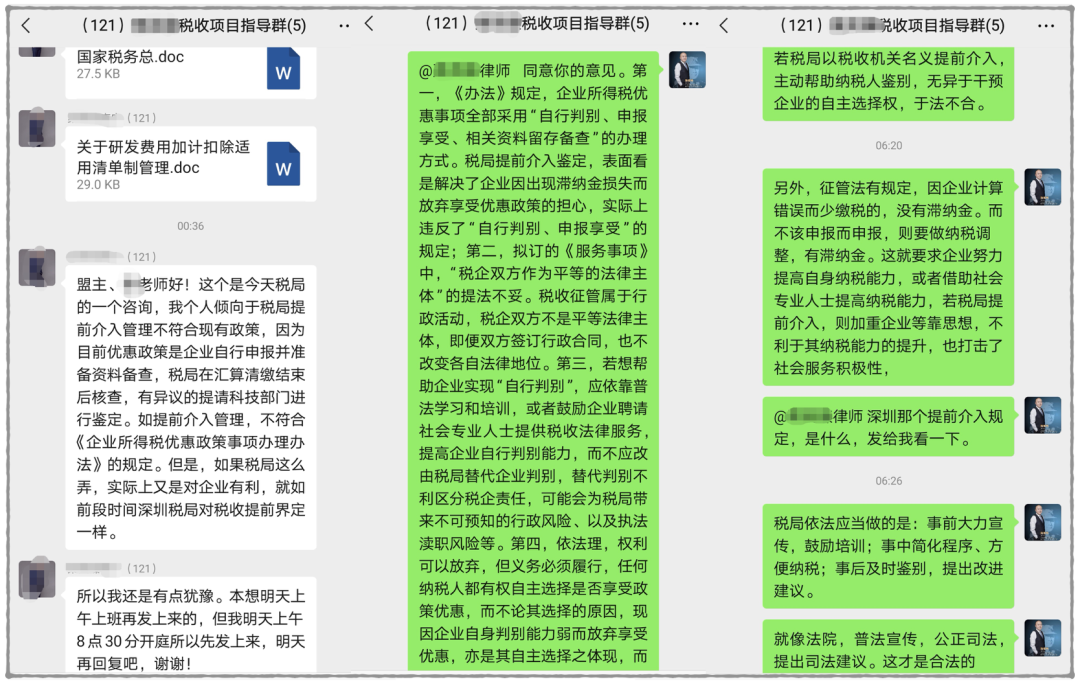Open more options in left chat header
The image size is (1080, 684).
point(344,25)
